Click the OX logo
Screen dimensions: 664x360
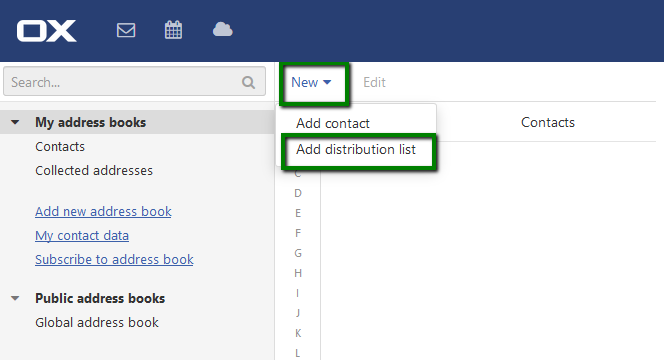coord(47,30)
